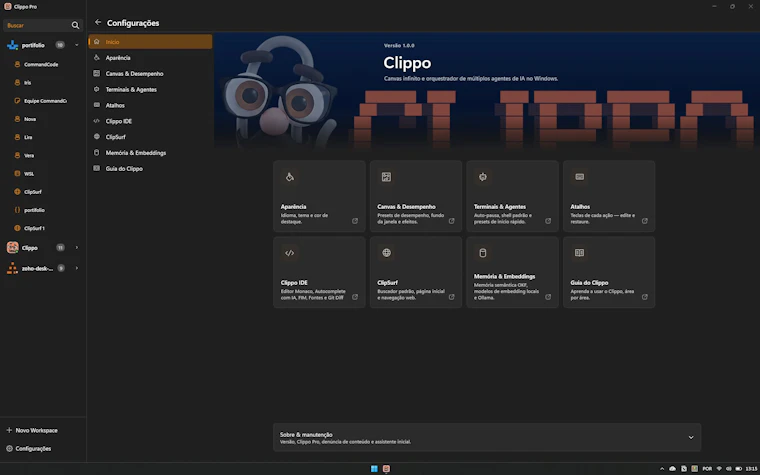The image size is (760, 475).
Task: Expand the zoho-desk workspace chevron
Action: [x=77, y=268]
